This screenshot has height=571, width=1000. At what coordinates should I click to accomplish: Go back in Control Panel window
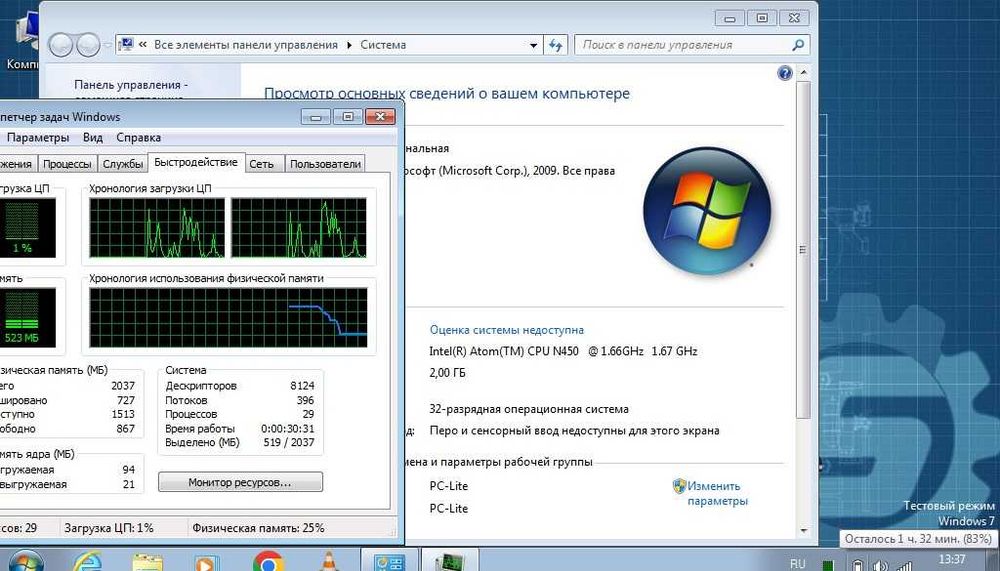point(61,45)
